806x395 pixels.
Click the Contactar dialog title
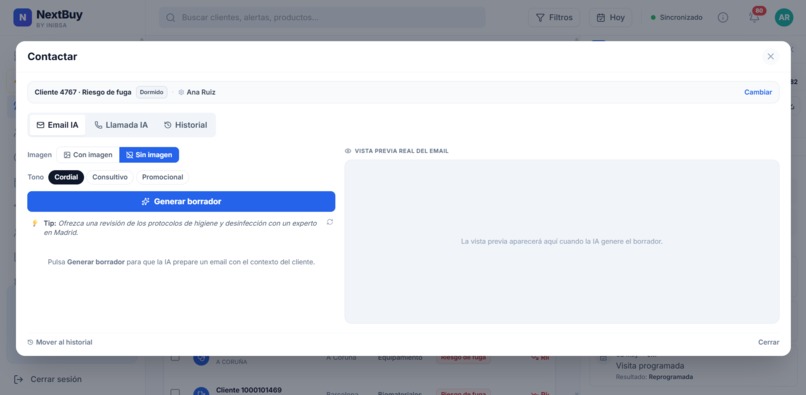[52, 57]
